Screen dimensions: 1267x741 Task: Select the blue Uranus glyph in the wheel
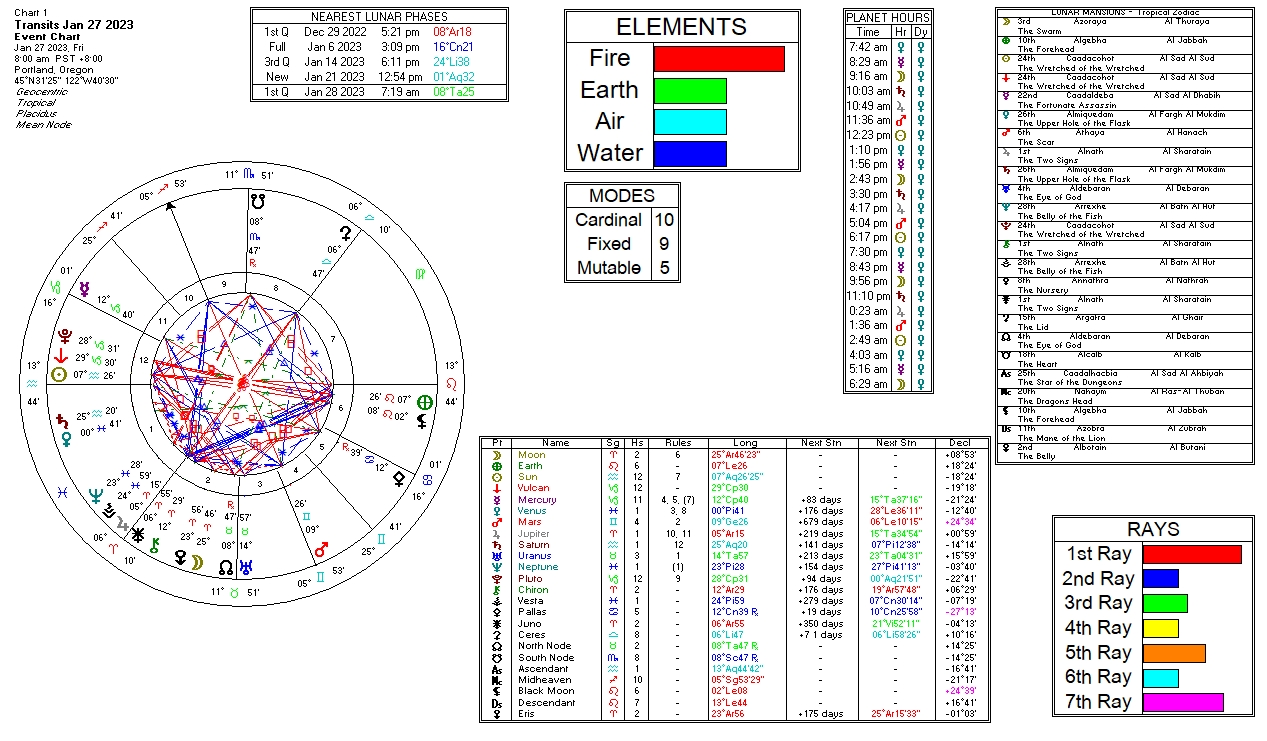coord(246,567)
